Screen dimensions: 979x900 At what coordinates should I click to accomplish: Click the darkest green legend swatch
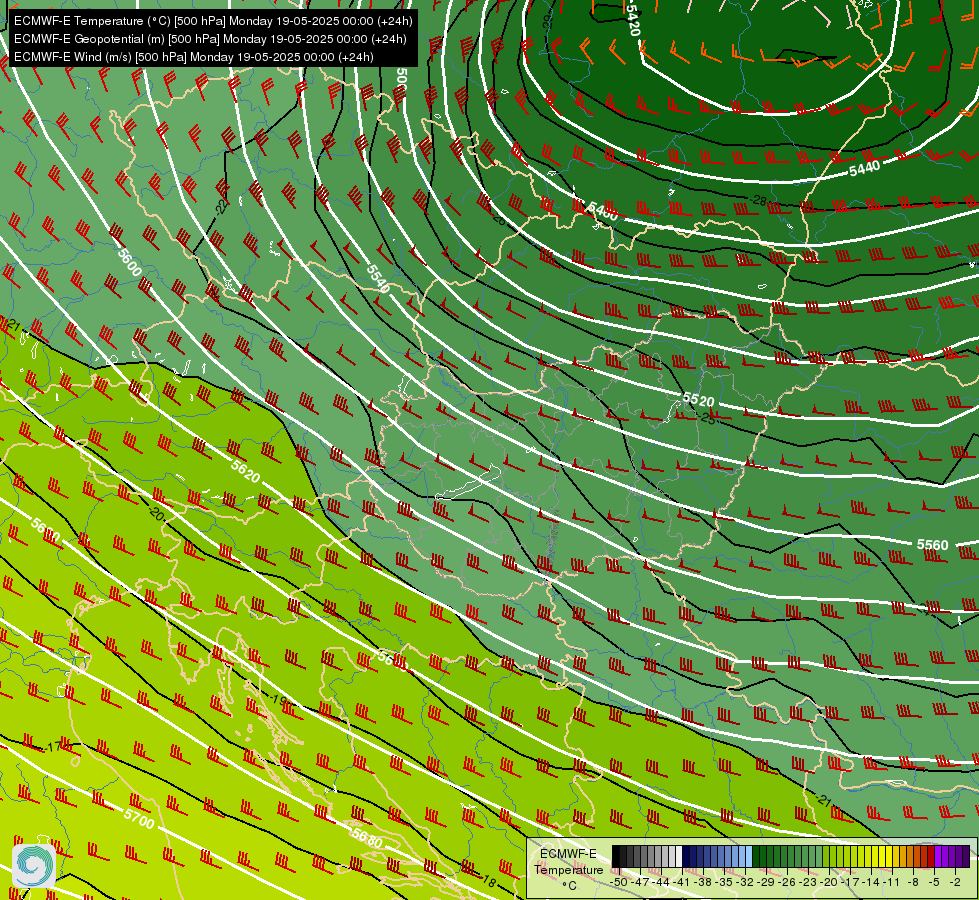click(x=756, y=856)
